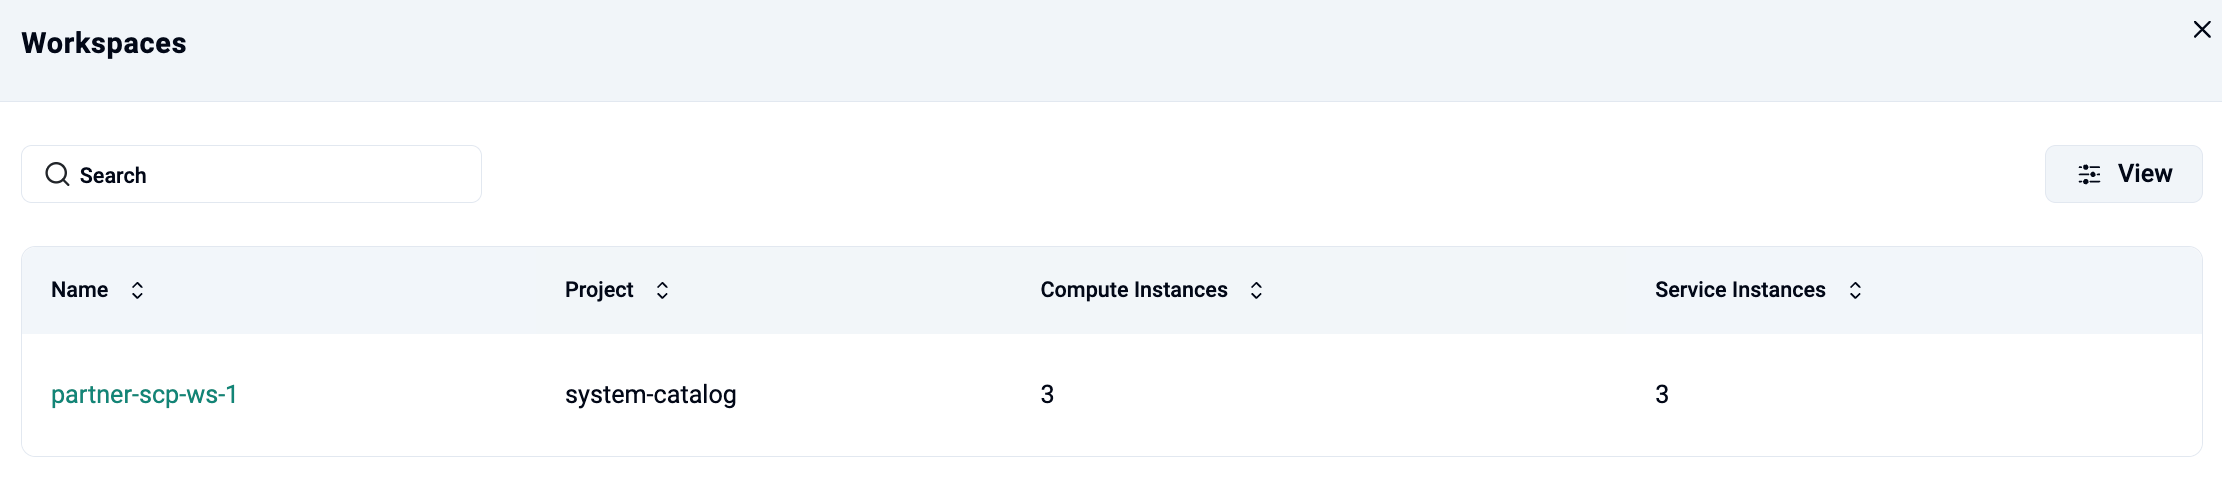Viewport: 2222px width, 478px height.
Task: Open the partner-scp-ws-1 workspace link
Action: [x=144, y=395]
